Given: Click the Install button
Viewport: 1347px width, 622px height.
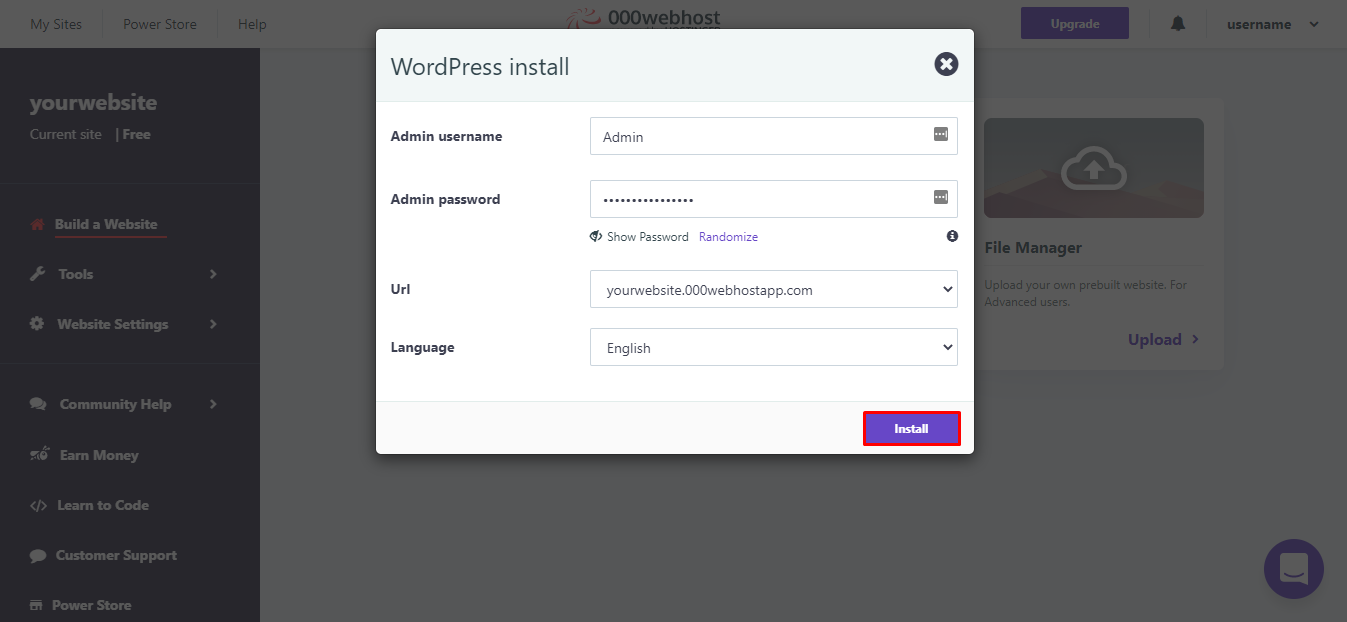Looking at the screenshot, I should coord(911,428).
